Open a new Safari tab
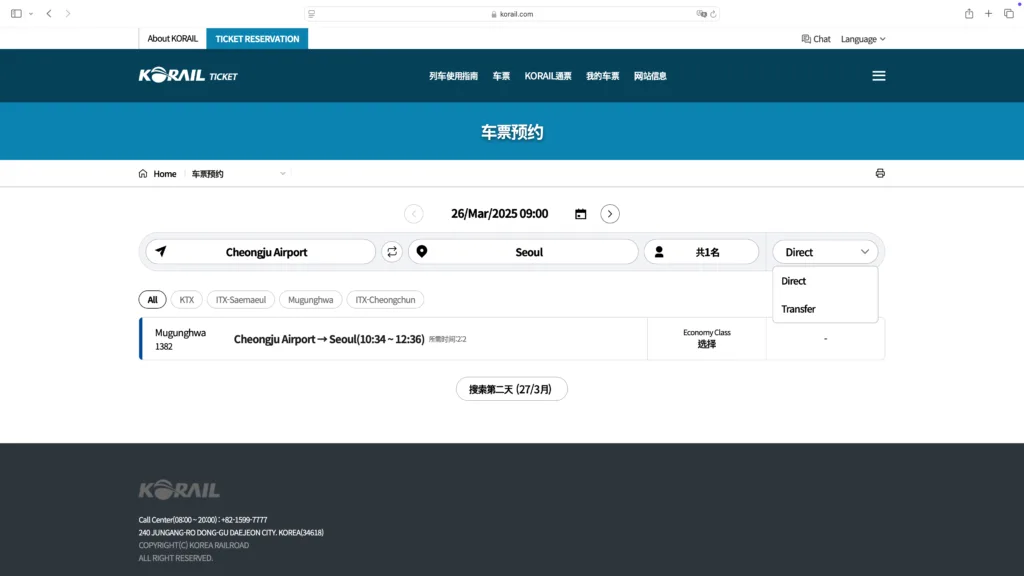 pyautogui.click(x=989, y=14)
